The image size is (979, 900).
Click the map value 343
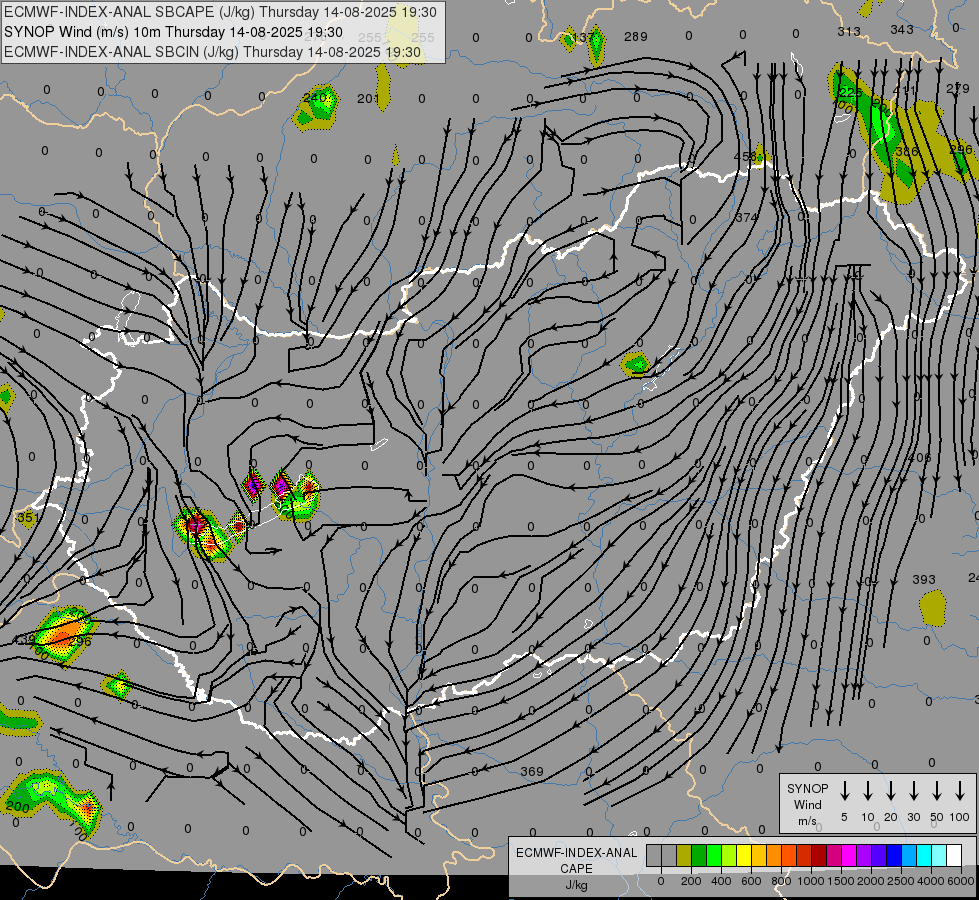click(x=902, y=29)
